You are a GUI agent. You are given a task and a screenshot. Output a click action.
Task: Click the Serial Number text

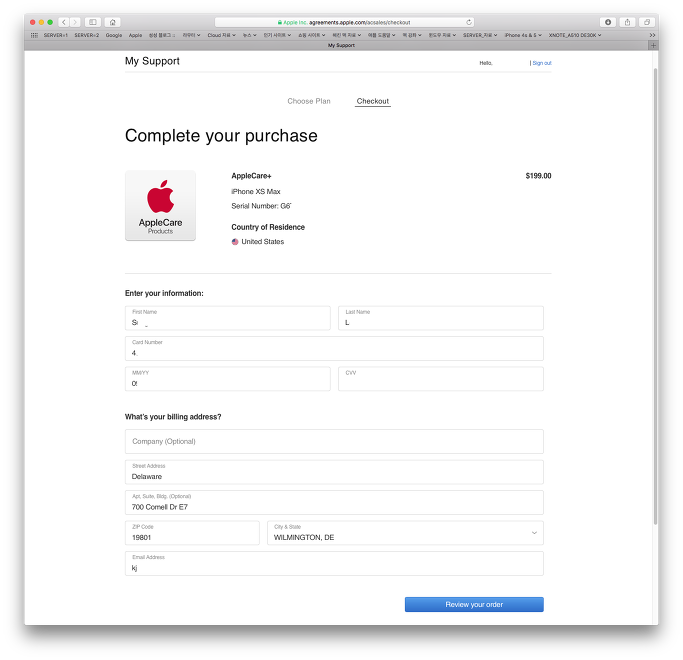click(x=261, y=206)
